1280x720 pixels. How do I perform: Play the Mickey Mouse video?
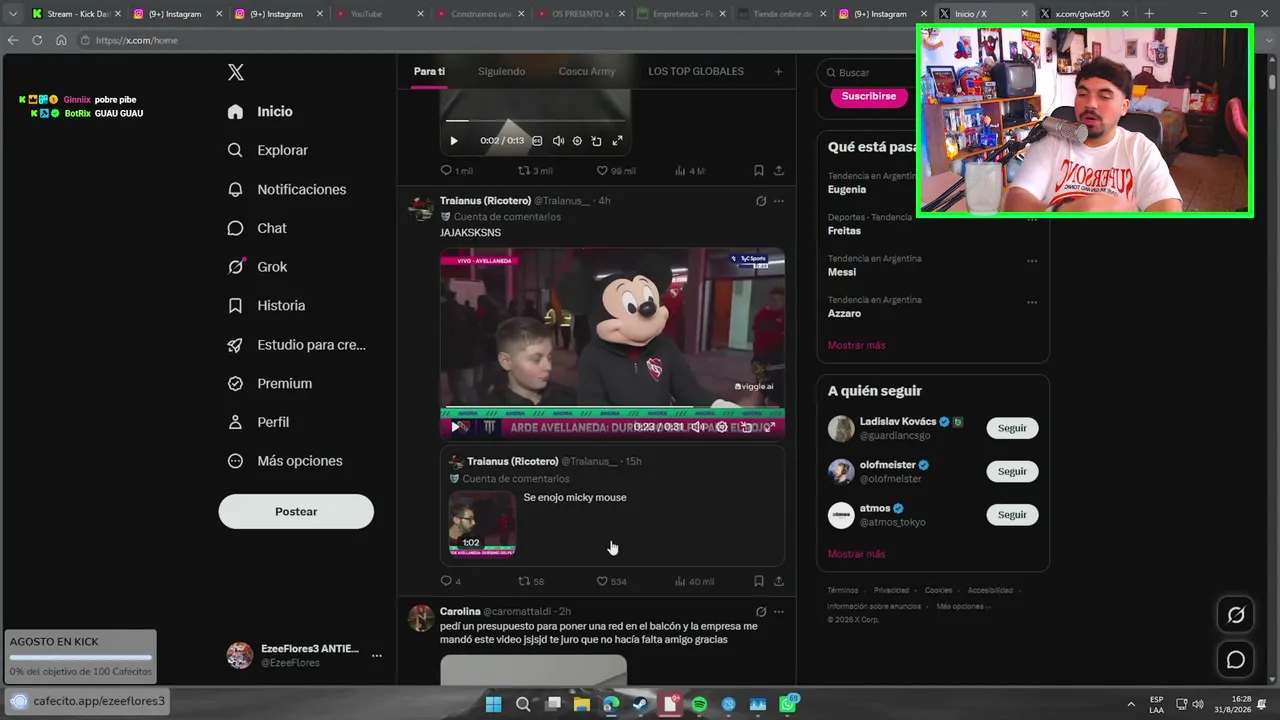(455, 427)
